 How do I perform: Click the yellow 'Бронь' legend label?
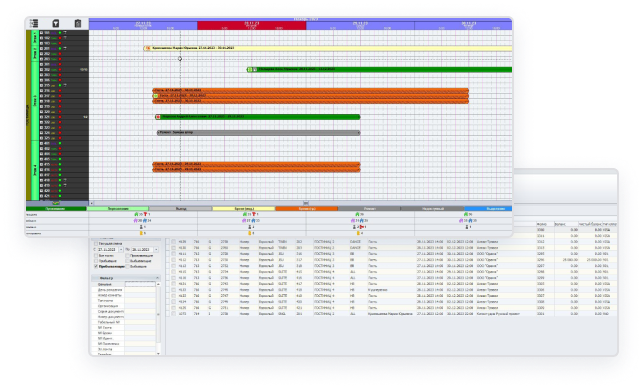[x=244, y=209]
